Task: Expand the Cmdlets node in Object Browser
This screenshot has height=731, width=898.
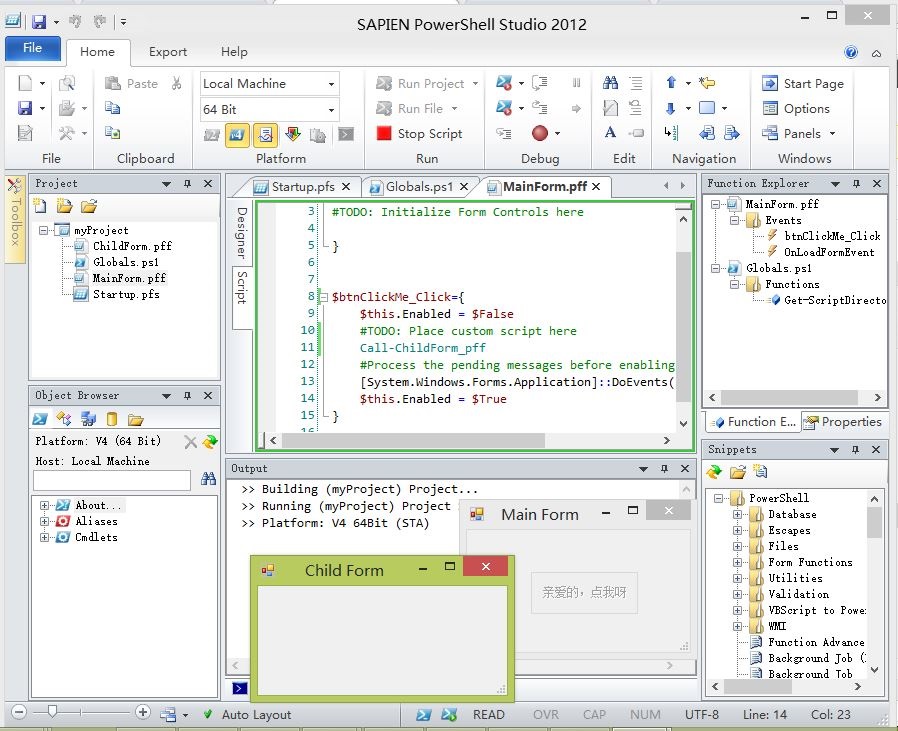Action: (44, 537)
